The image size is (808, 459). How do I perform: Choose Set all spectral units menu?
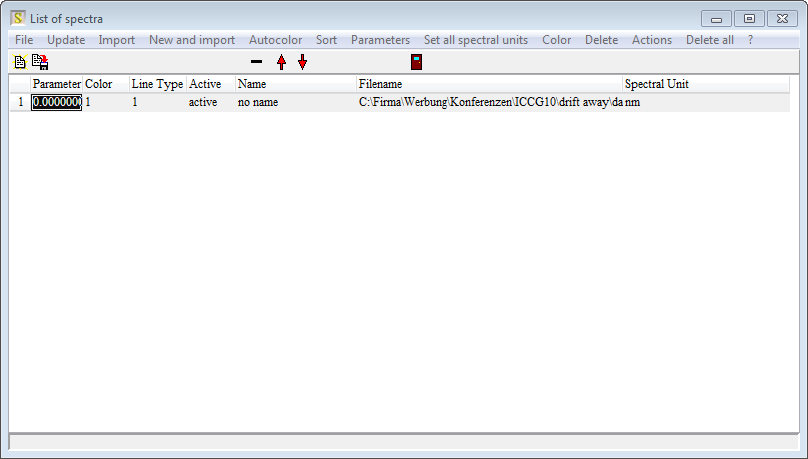coord(476,40)
